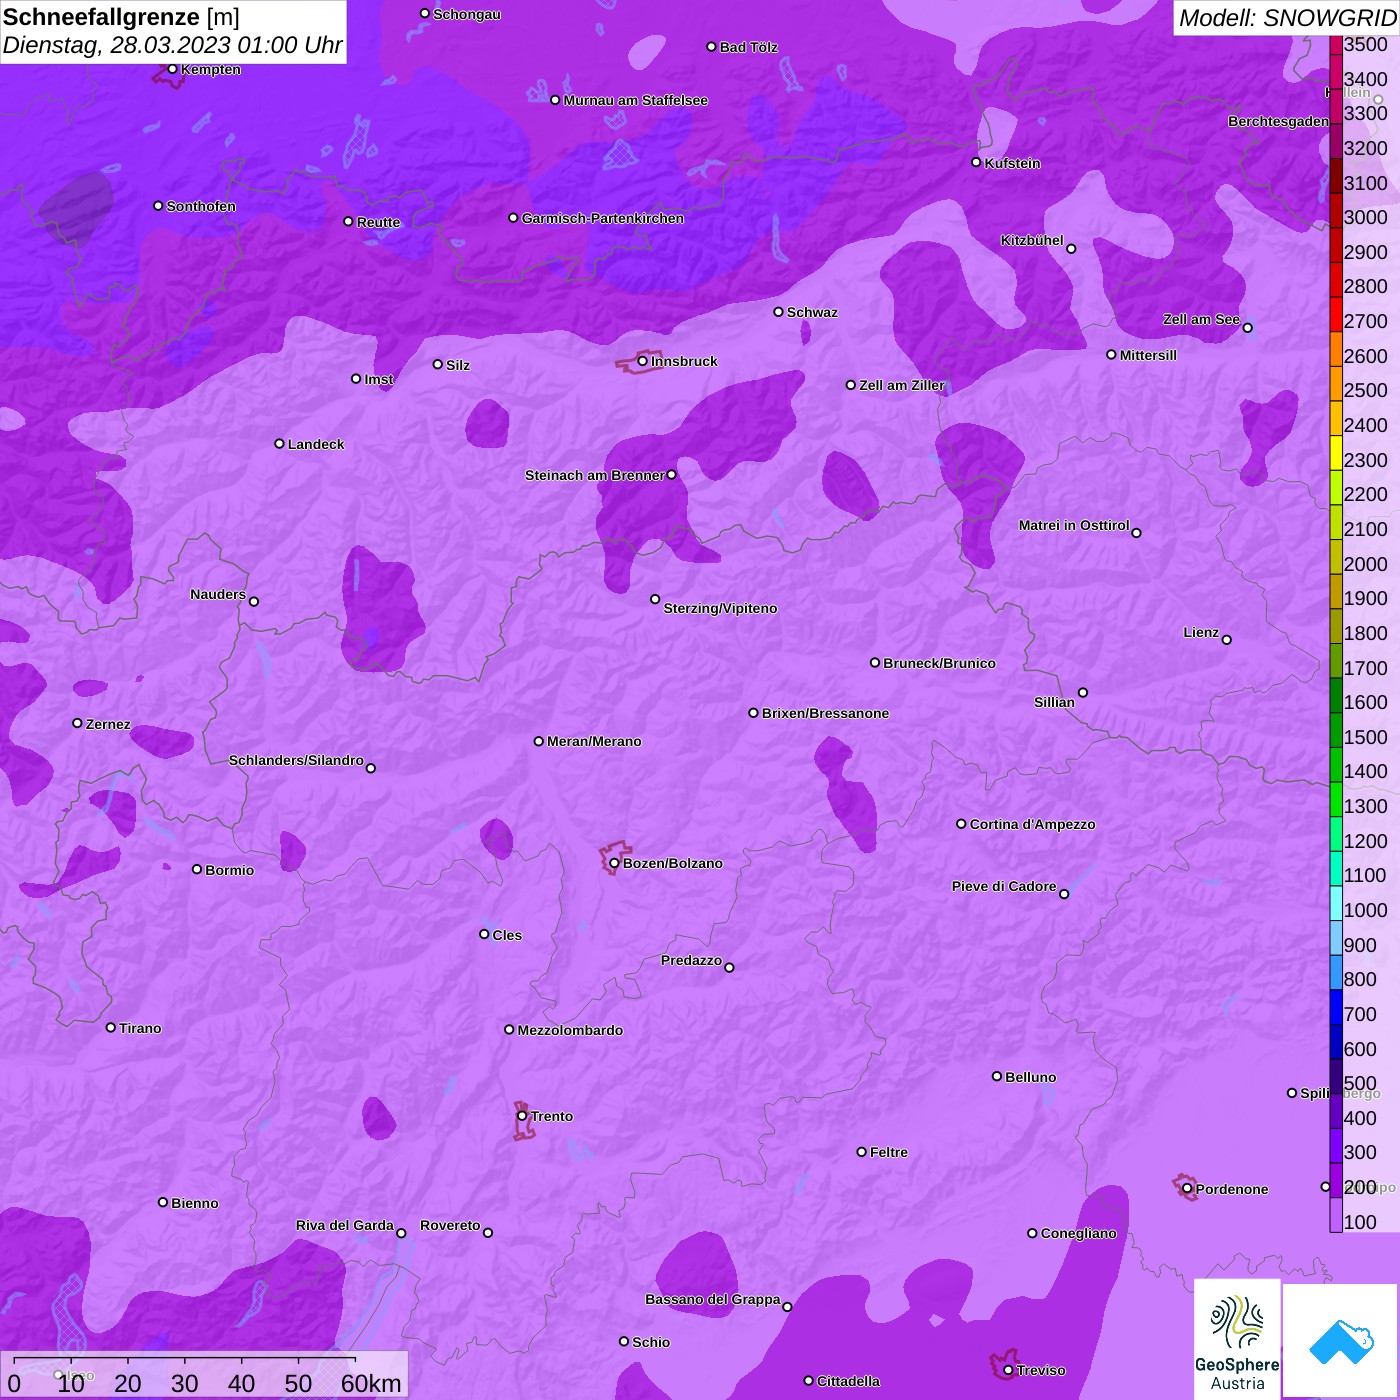Select the Bormio location marker
Image resolution: width=1400 pixels, height=1400 pixels.
197,870
